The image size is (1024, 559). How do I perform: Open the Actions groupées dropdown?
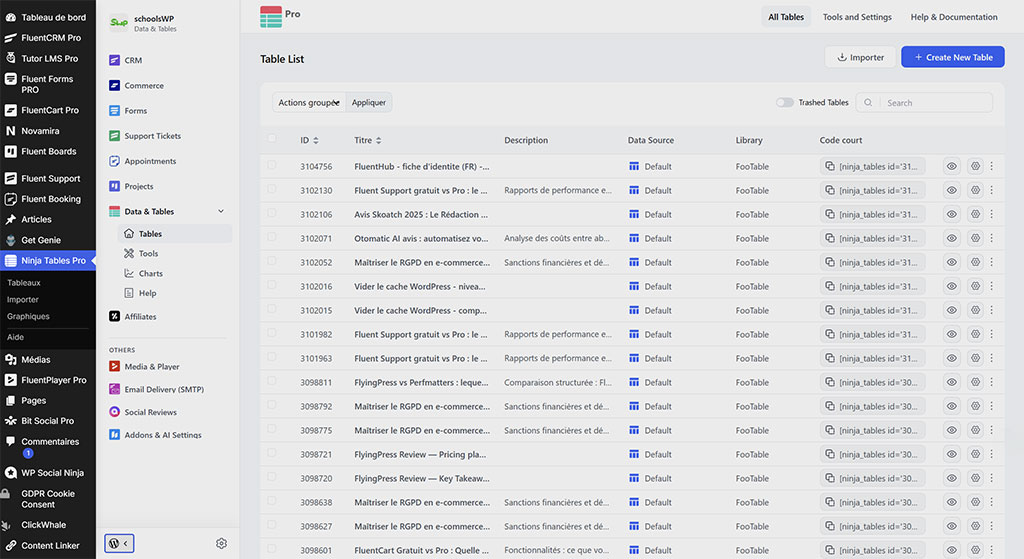pos(309,103)
